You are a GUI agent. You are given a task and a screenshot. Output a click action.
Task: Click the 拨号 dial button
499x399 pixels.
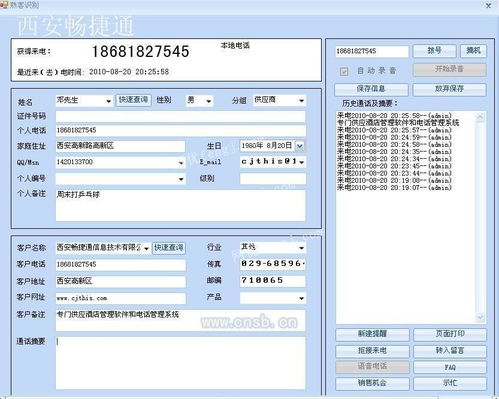[434, 51]
